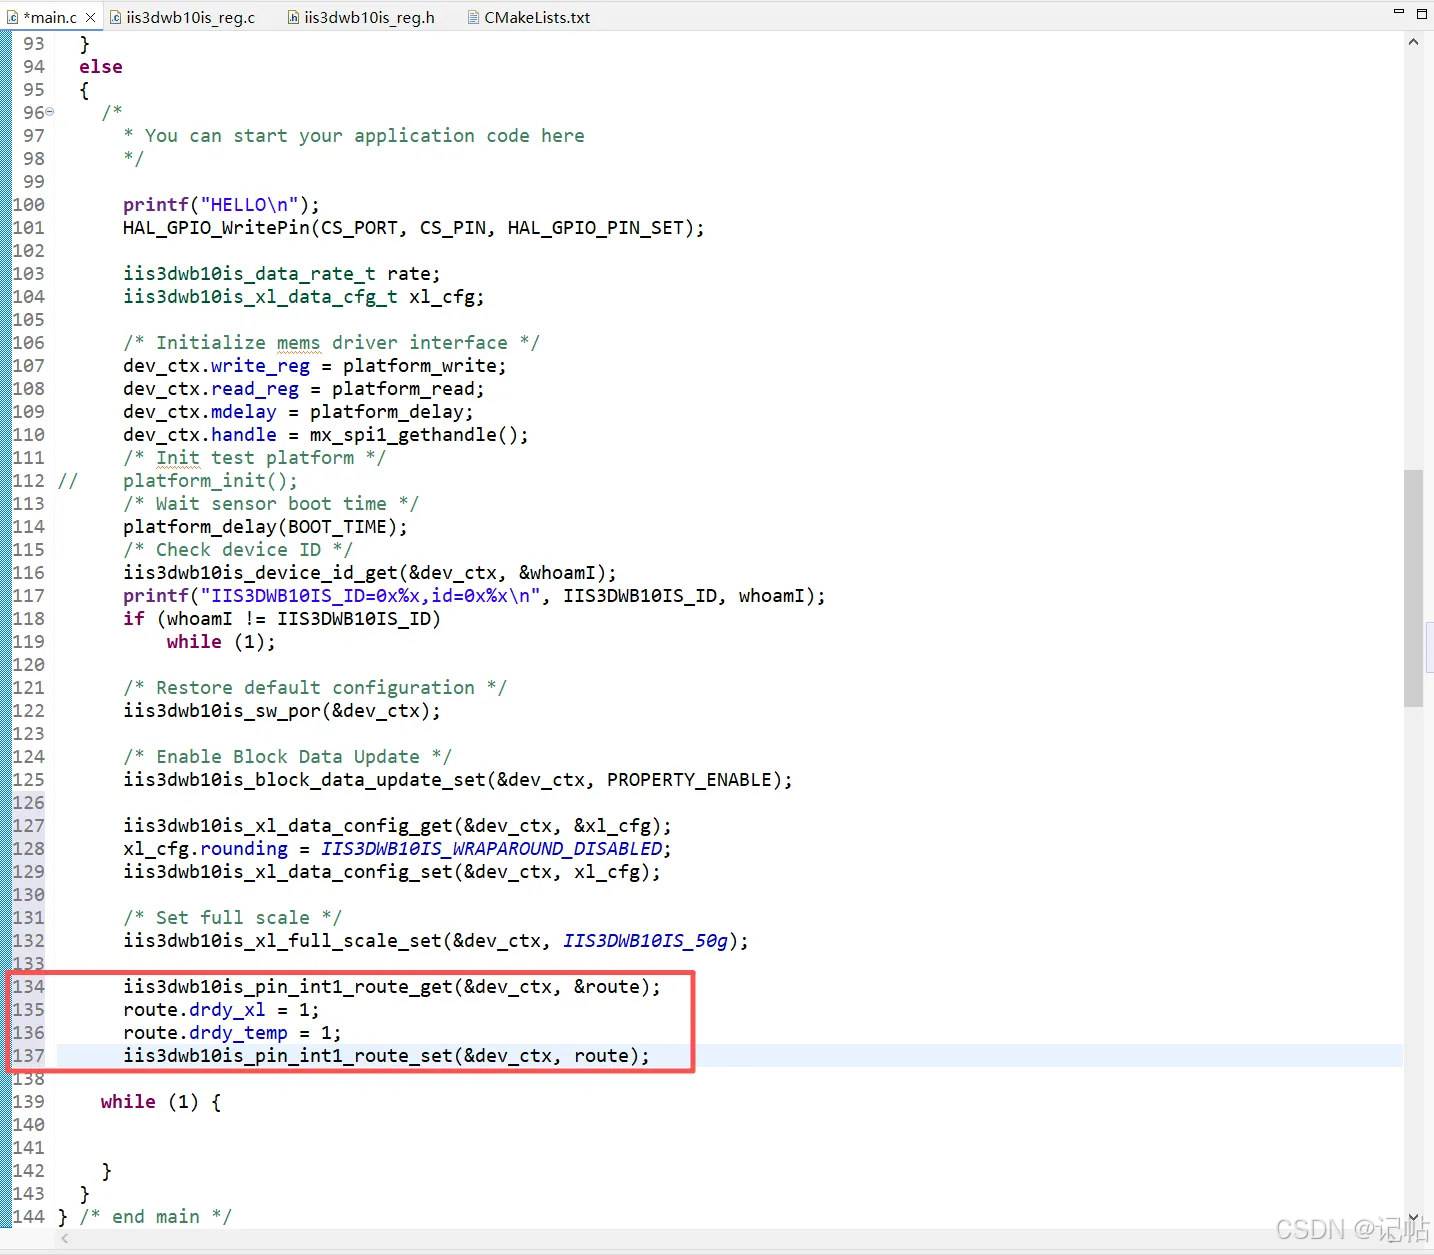This screenshot has width=1434, height=1255.
Task: Click the iis3dwb10is_pin_int1_route_get call
Action: pos(391,987)
